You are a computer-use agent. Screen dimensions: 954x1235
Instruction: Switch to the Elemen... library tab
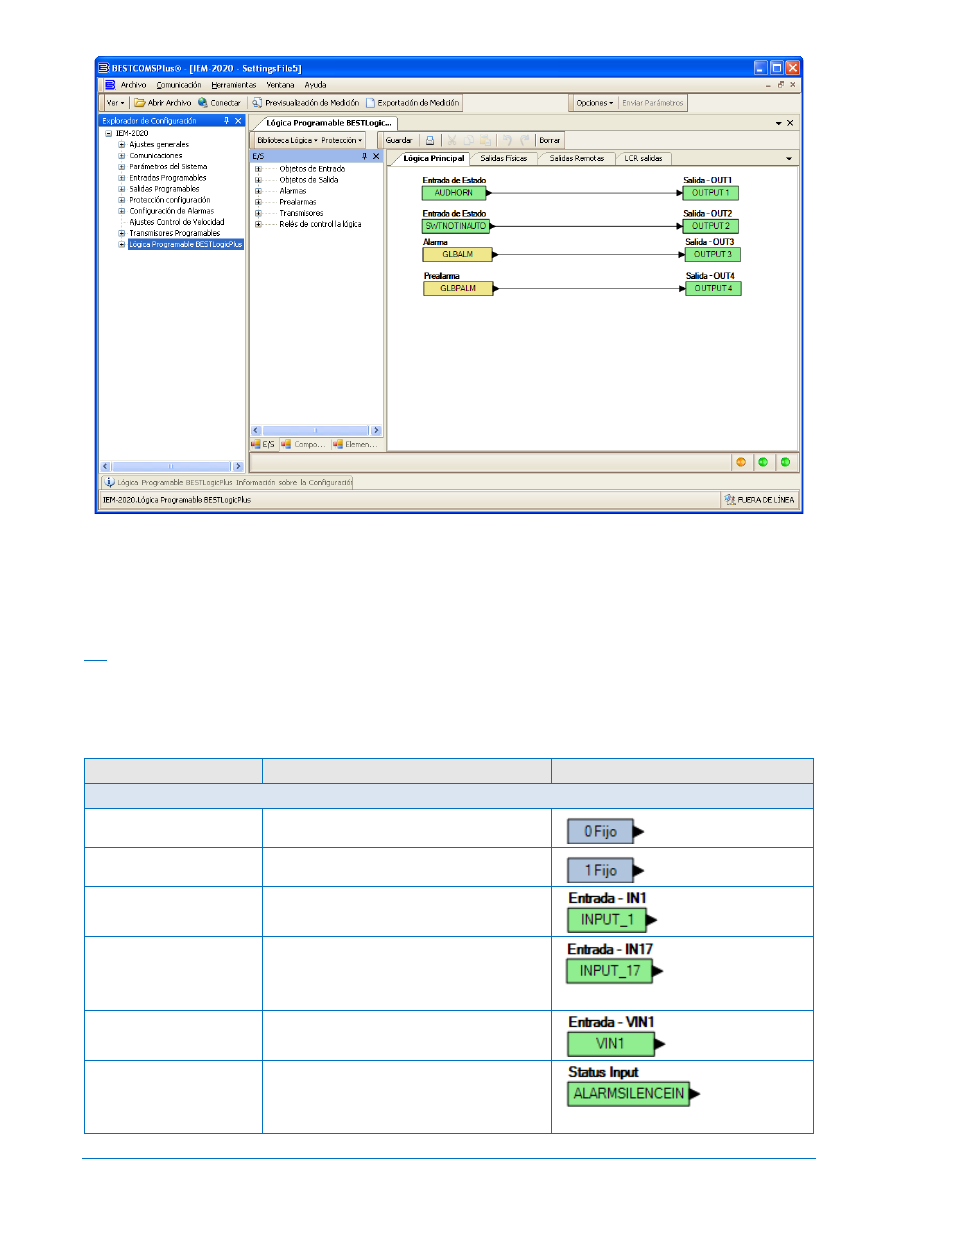tap(354, 444)
